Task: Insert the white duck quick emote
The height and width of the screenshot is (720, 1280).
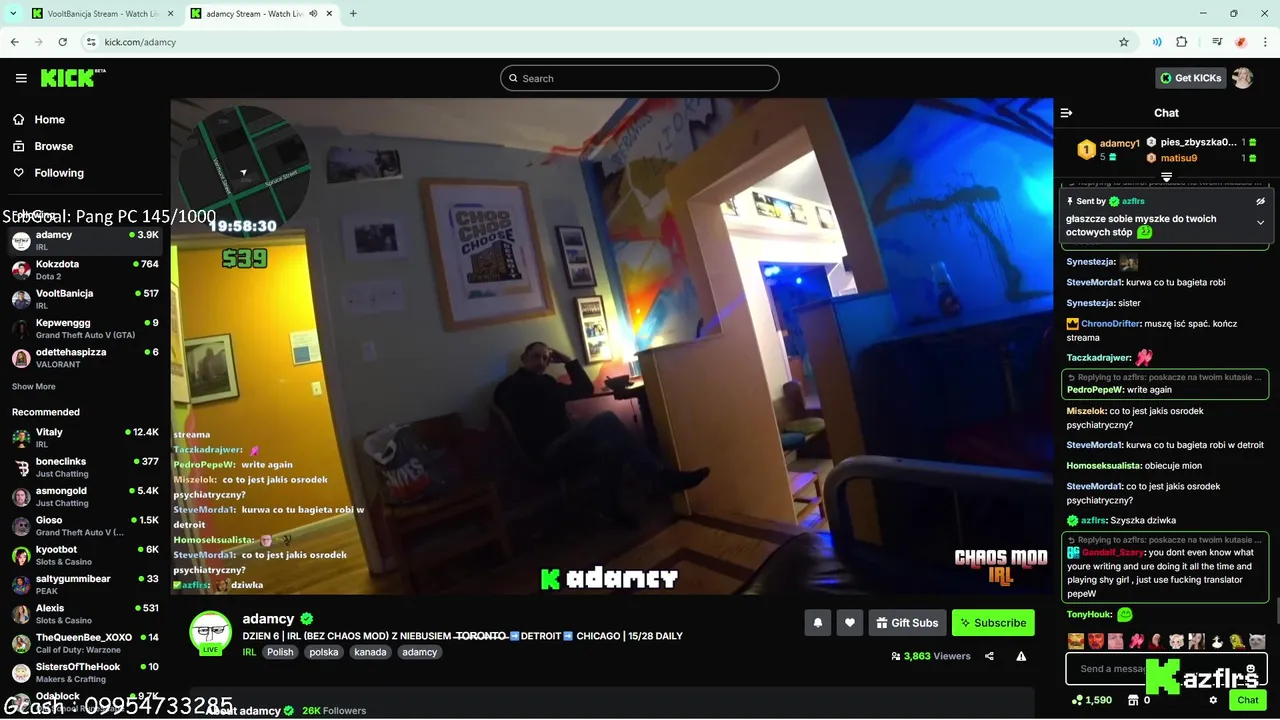Action: (1217, 641)
